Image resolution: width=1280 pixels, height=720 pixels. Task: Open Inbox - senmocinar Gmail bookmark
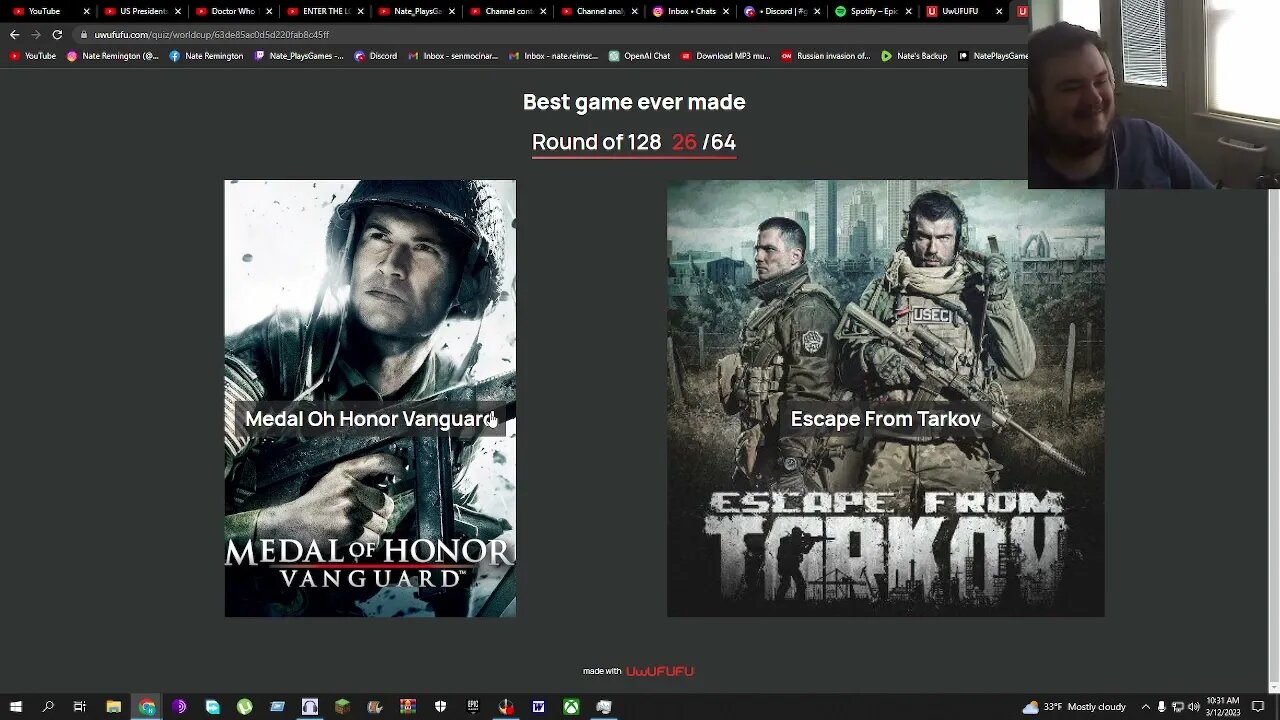click(x=453, y=56)
